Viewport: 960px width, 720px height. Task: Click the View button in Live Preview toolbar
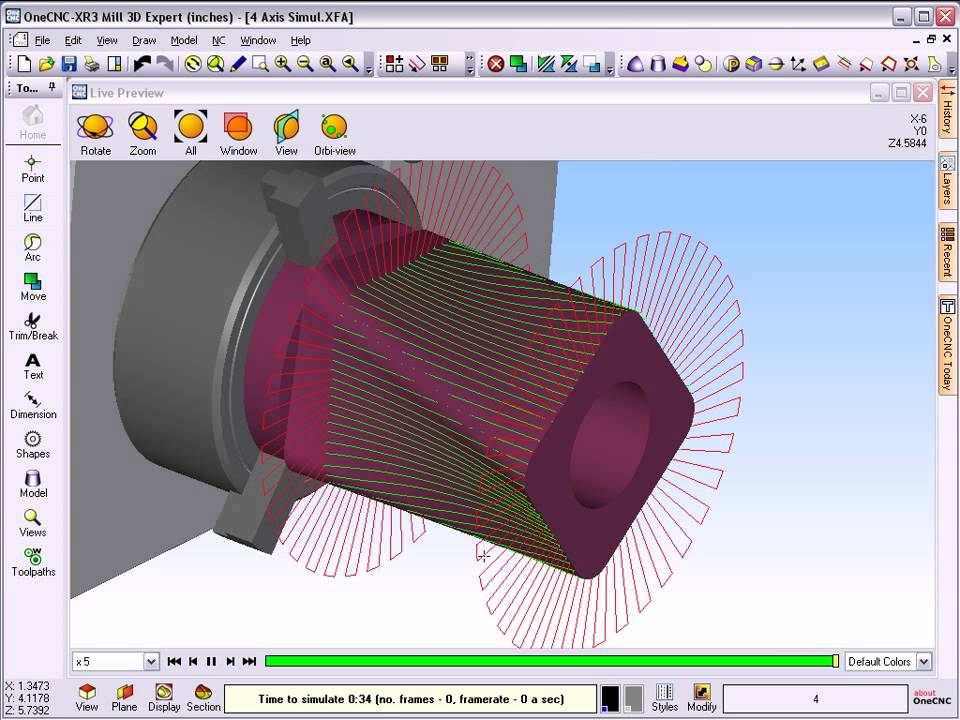pos(286,134)
